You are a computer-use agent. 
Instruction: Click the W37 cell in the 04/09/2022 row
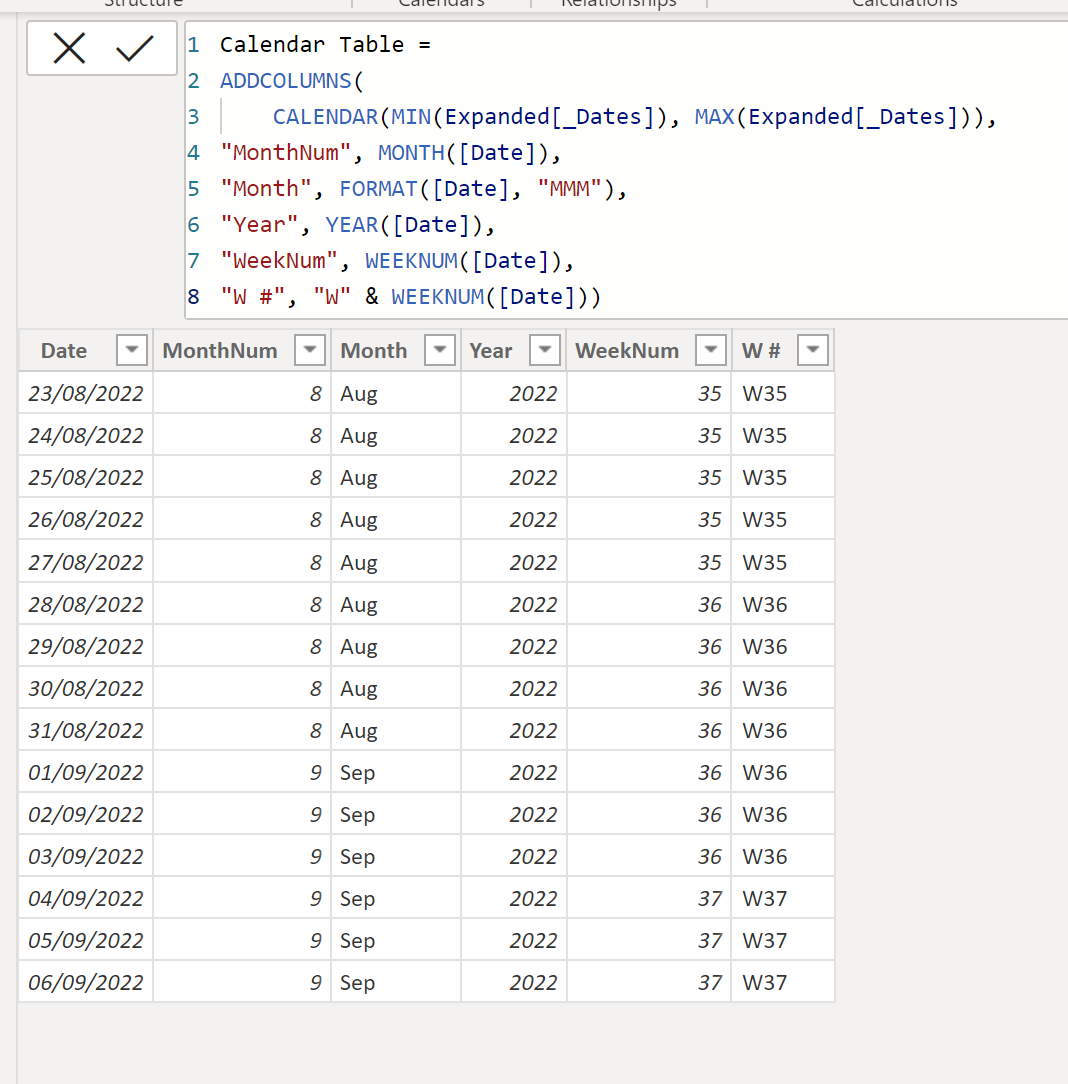(x=783, y=899)
